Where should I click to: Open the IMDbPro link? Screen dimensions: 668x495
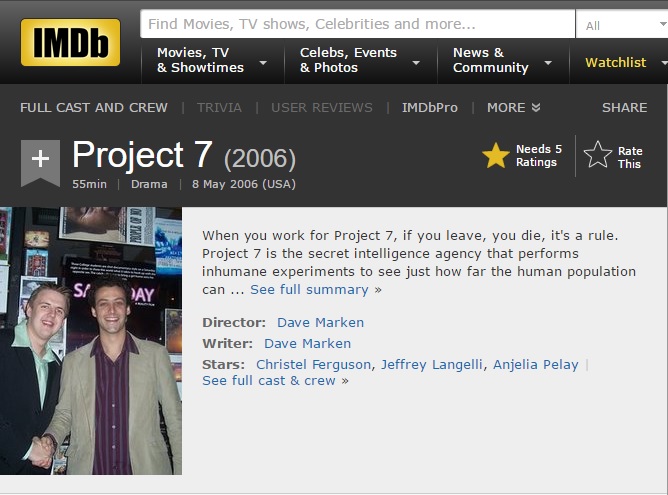point(429,107)
